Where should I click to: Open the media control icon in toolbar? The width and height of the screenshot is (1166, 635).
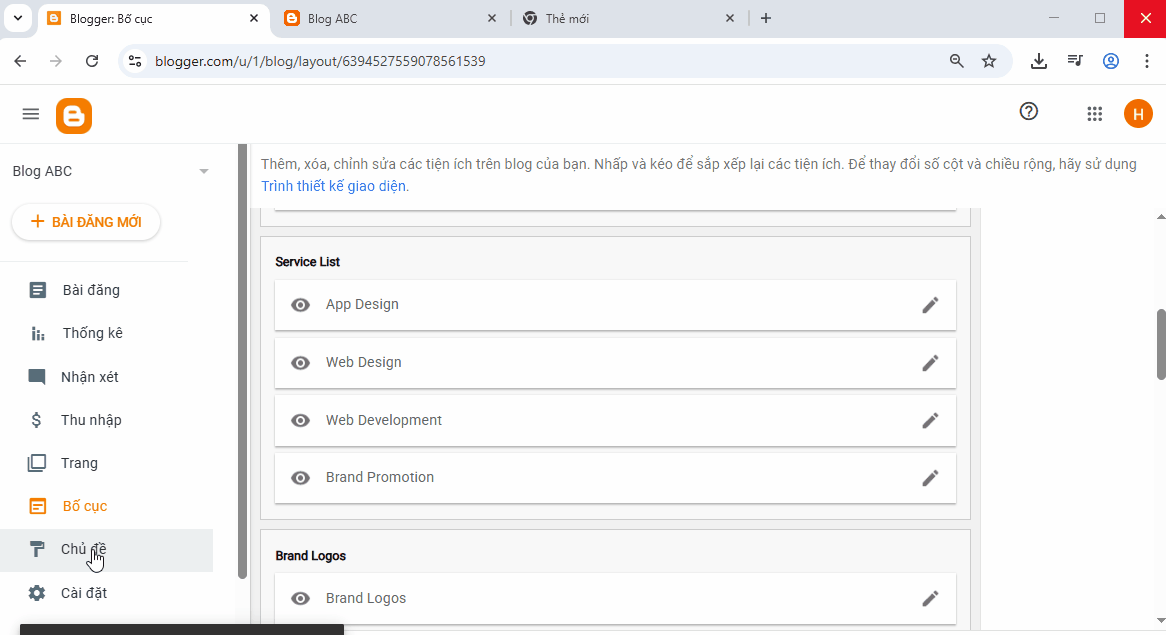1075,61
